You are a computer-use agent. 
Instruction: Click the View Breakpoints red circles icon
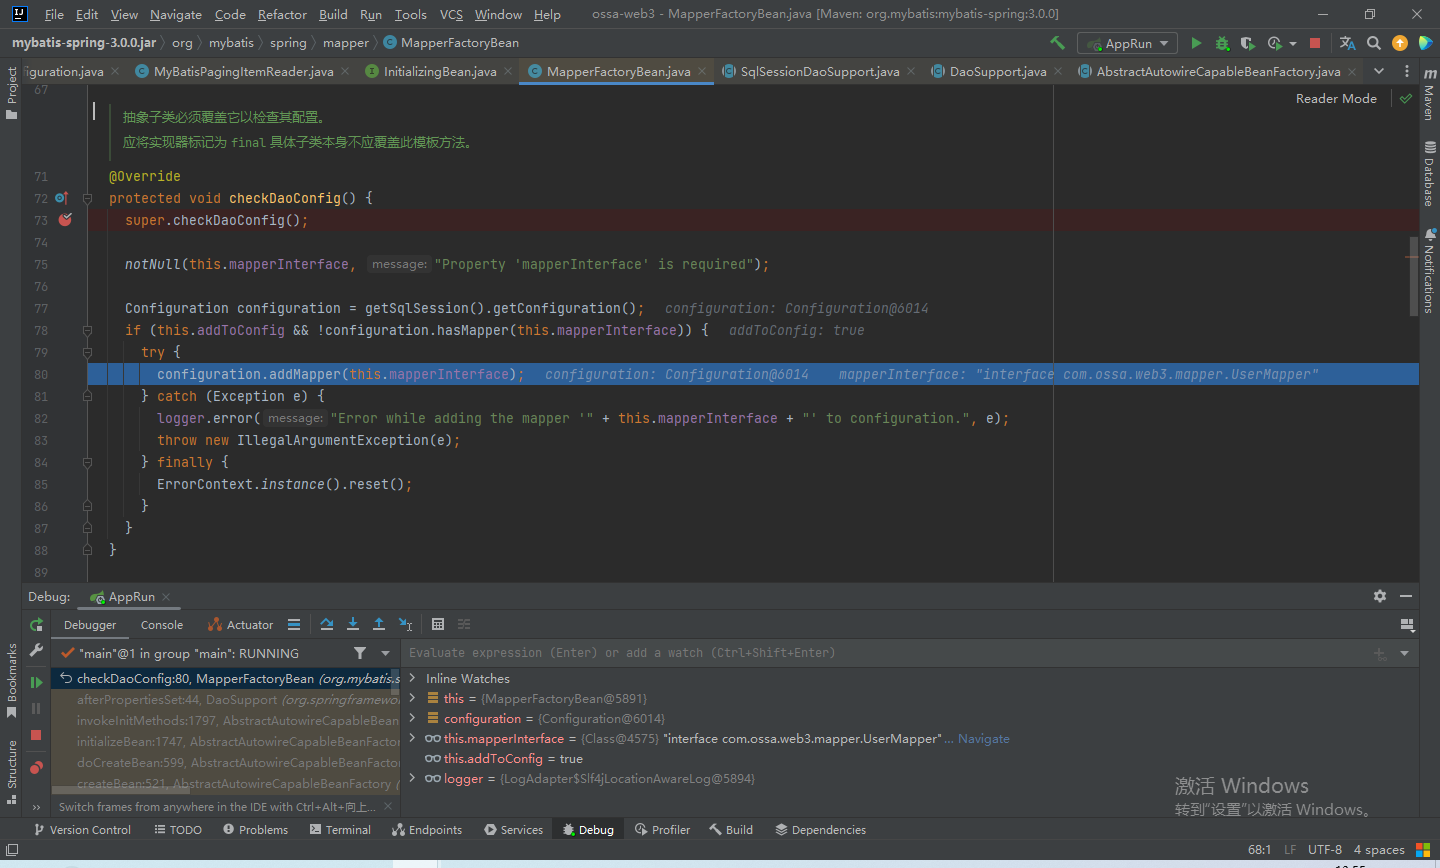pos(37,768)
